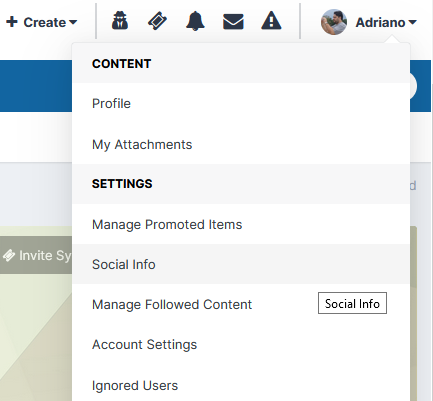
Task: Open the warning triangle reports icon
Action: tap(271, 21)
